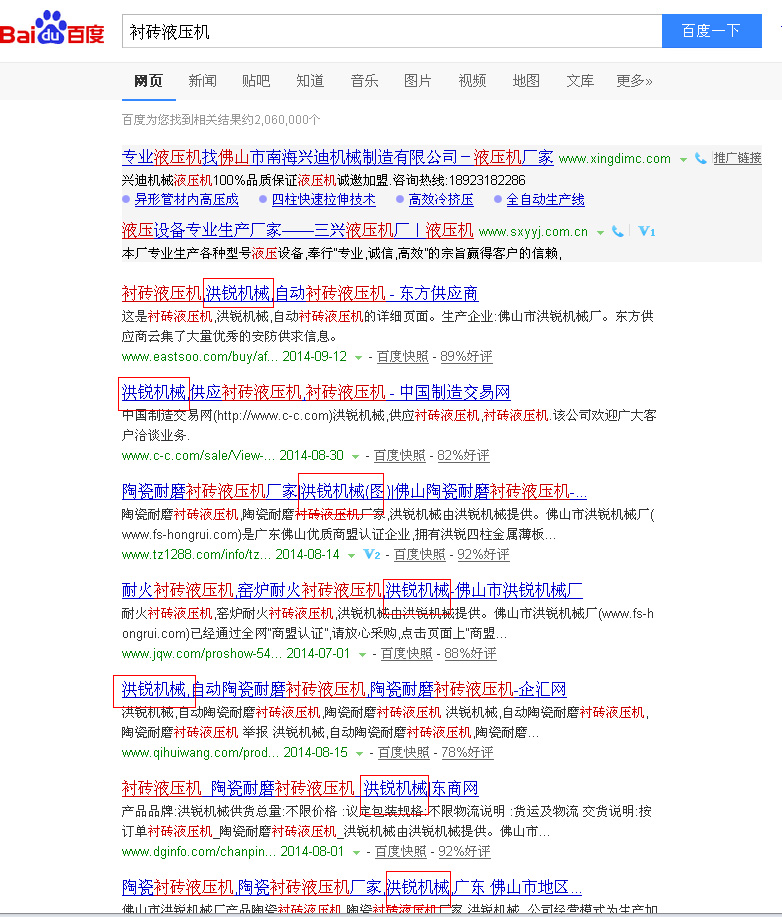Click the 推广链接 label link

coord(738,158)
